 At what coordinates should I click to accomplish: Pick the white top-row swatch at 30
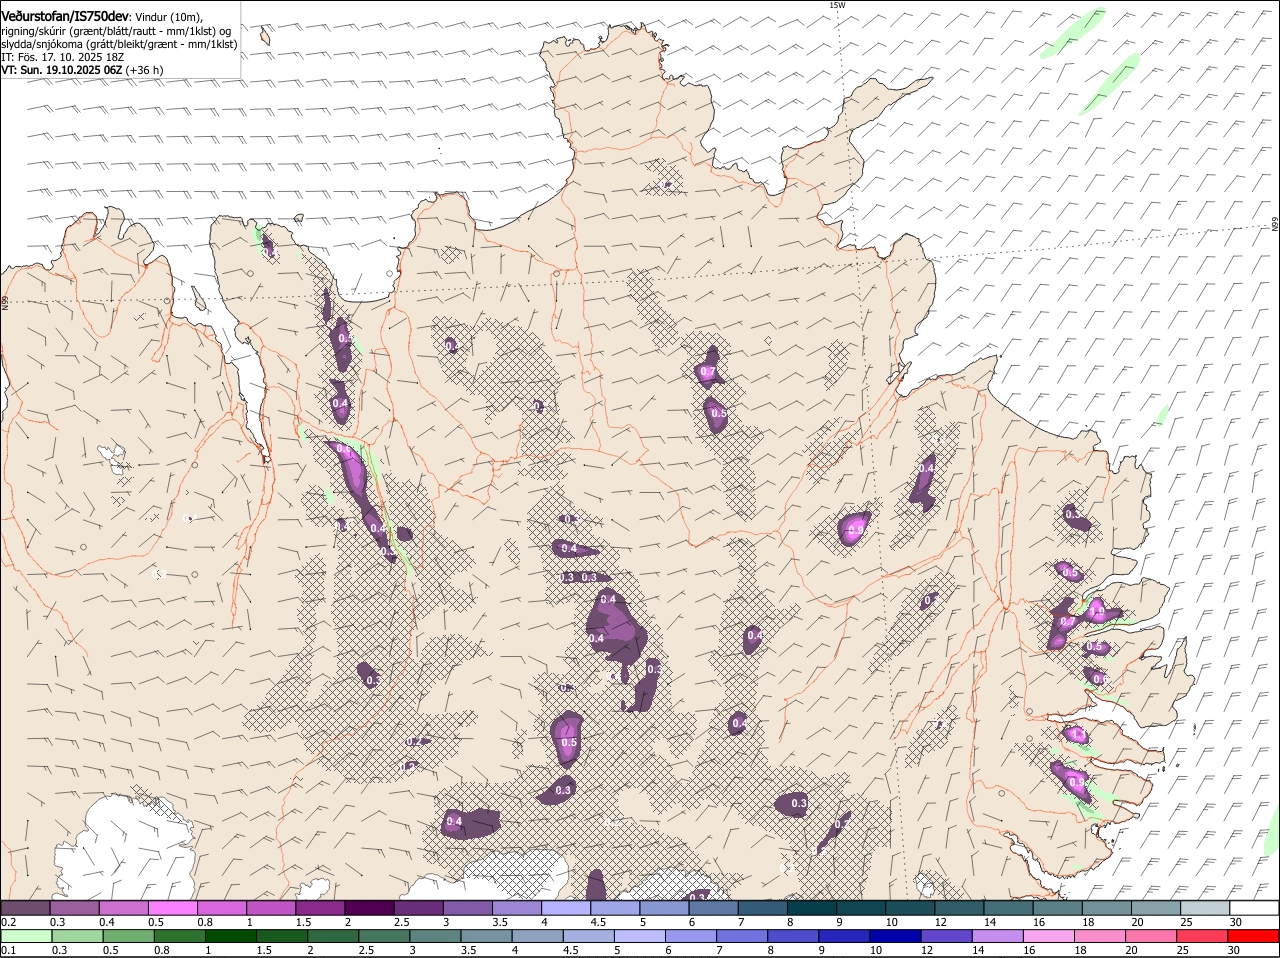(1255, 908)
